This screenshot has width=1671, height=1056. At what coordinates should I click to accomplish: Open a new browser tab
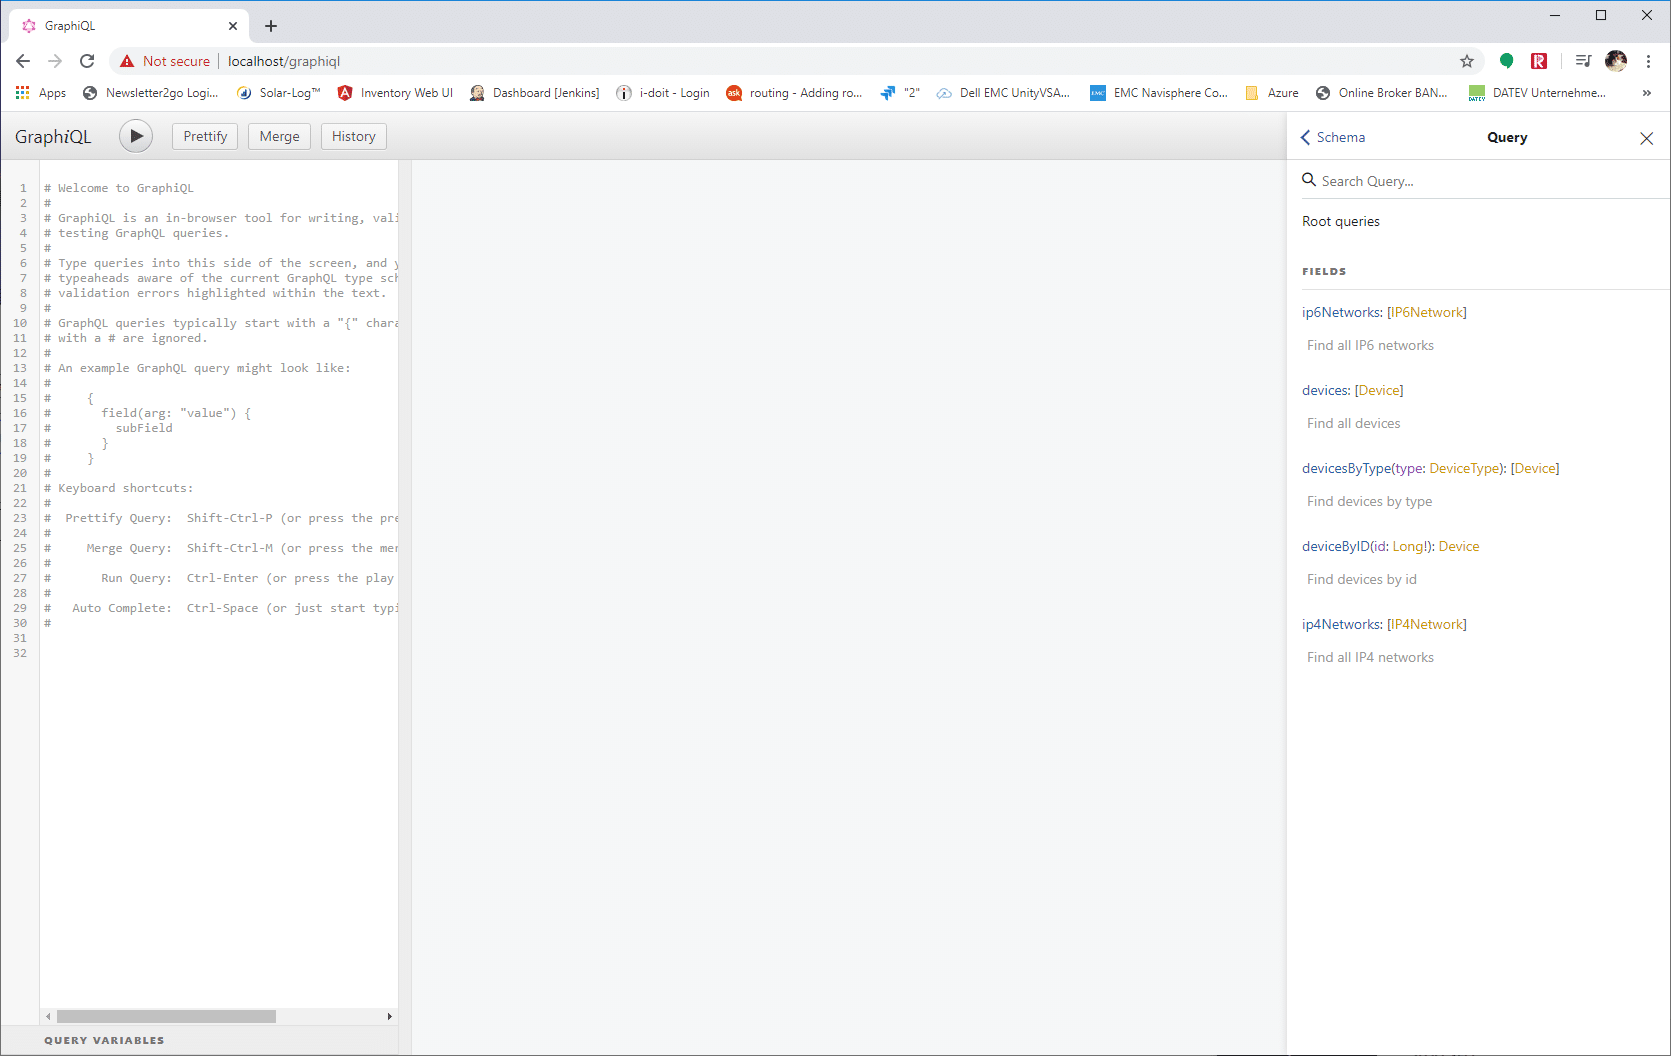coord(270,25)
